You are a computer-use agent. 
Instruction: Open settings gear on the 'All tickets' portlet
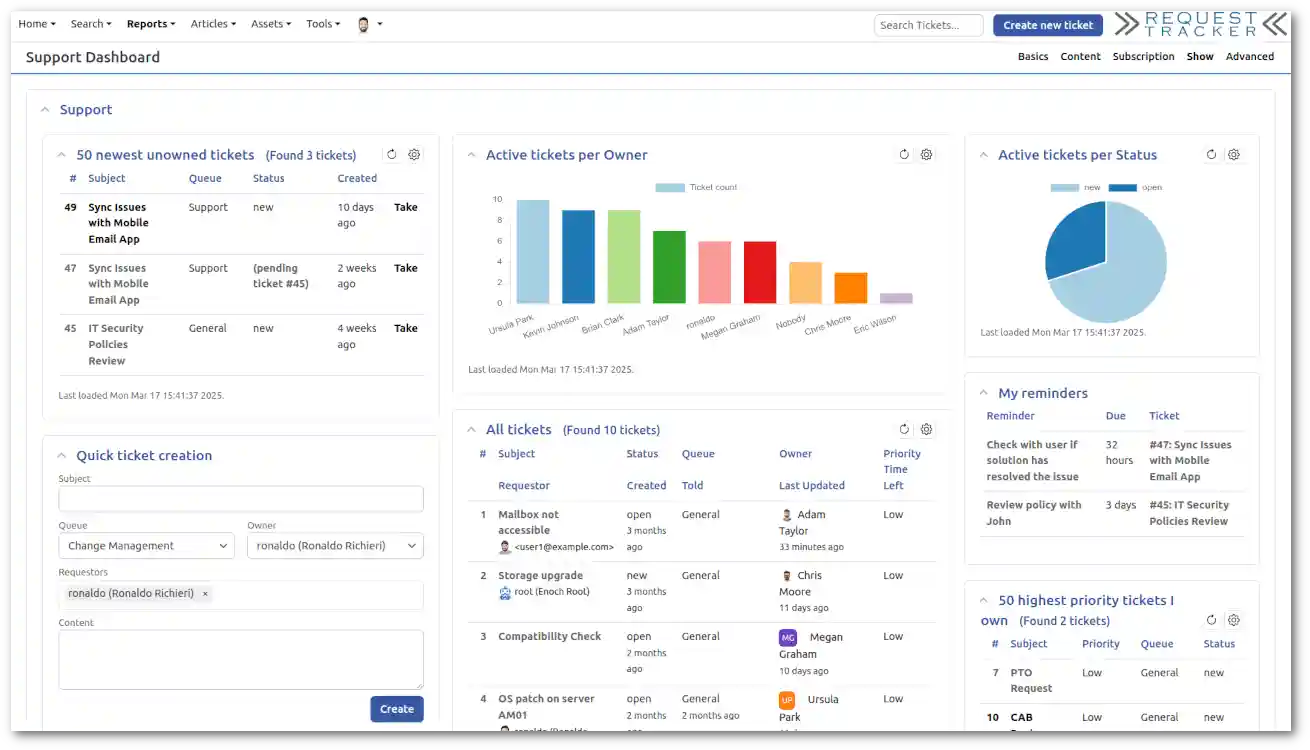926,429
